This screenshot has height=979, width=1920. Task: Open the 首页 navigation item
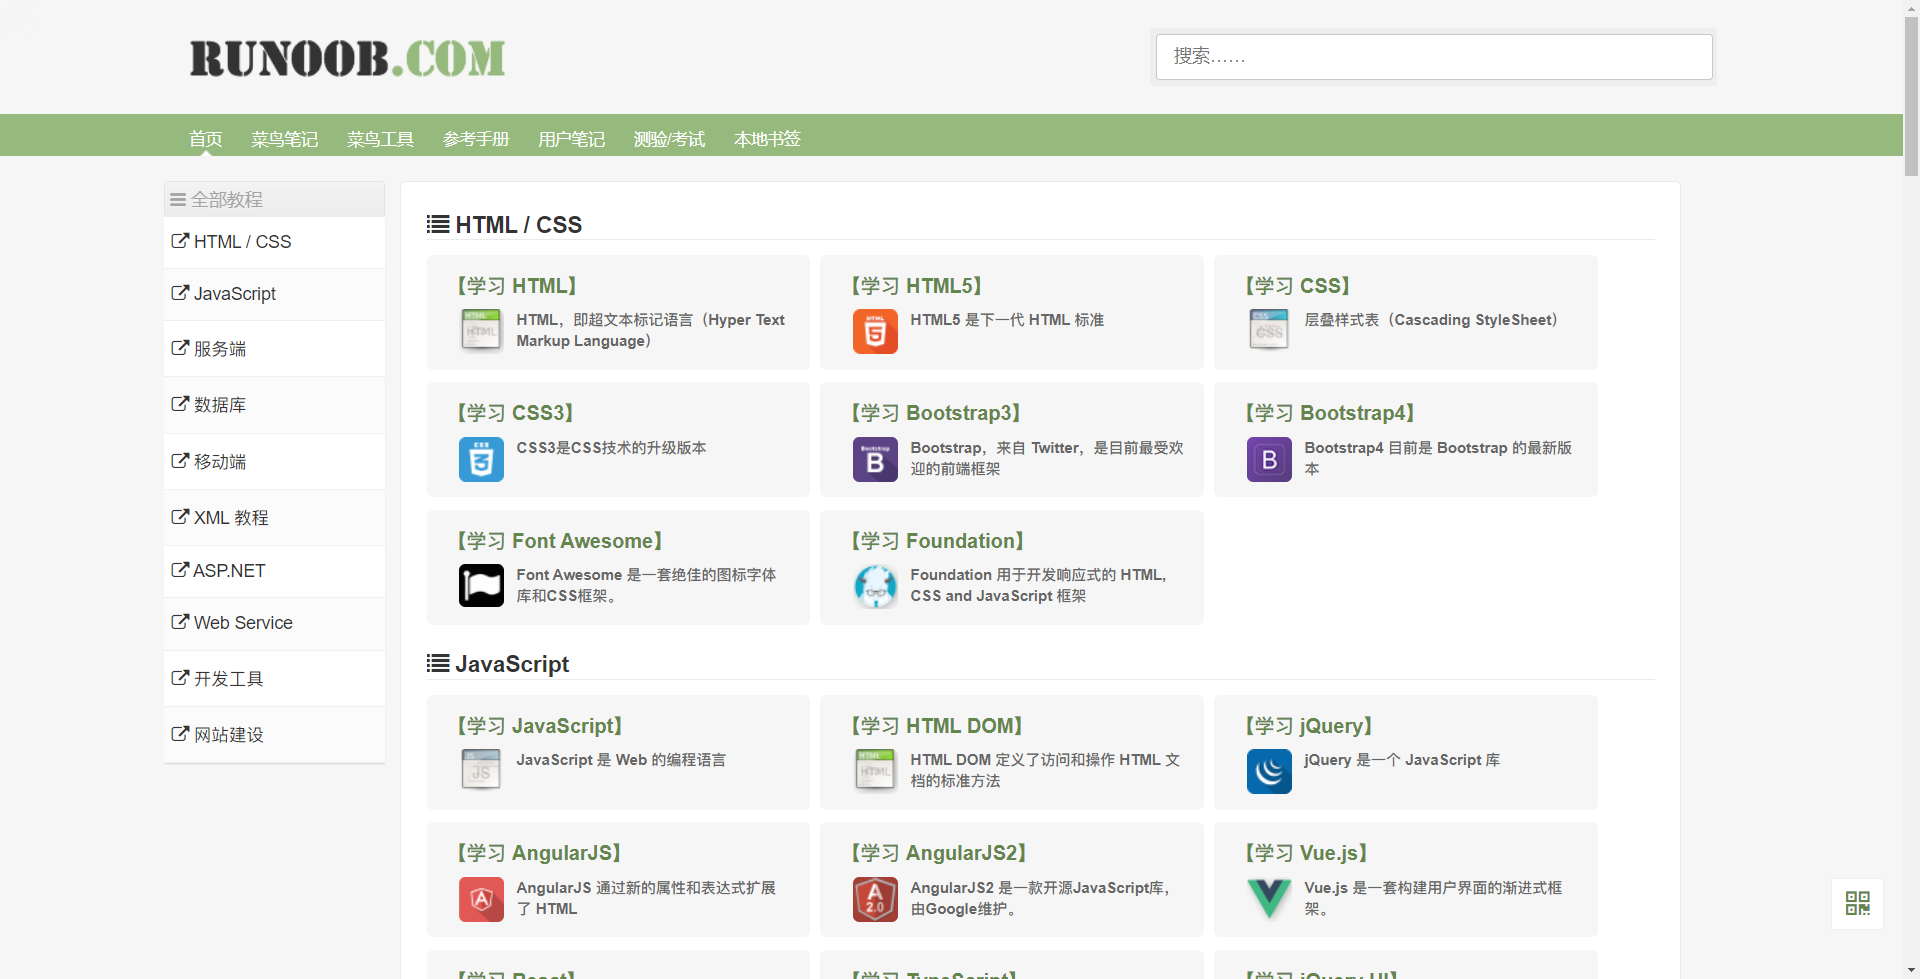206,139
